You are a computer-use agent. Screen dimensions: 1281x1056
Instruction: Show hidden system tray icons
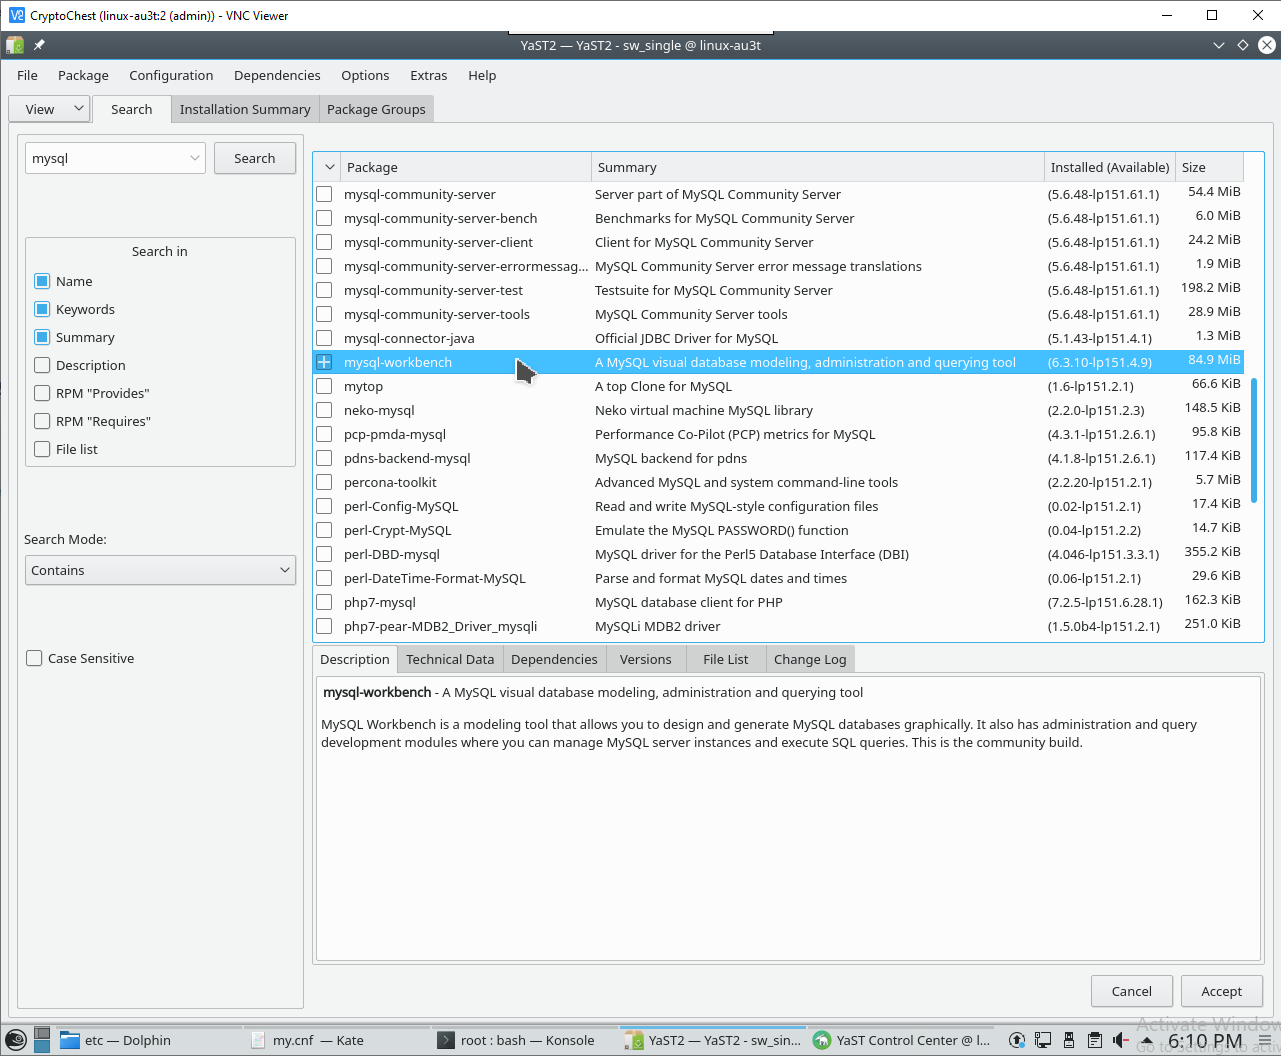(1147, 1041)
